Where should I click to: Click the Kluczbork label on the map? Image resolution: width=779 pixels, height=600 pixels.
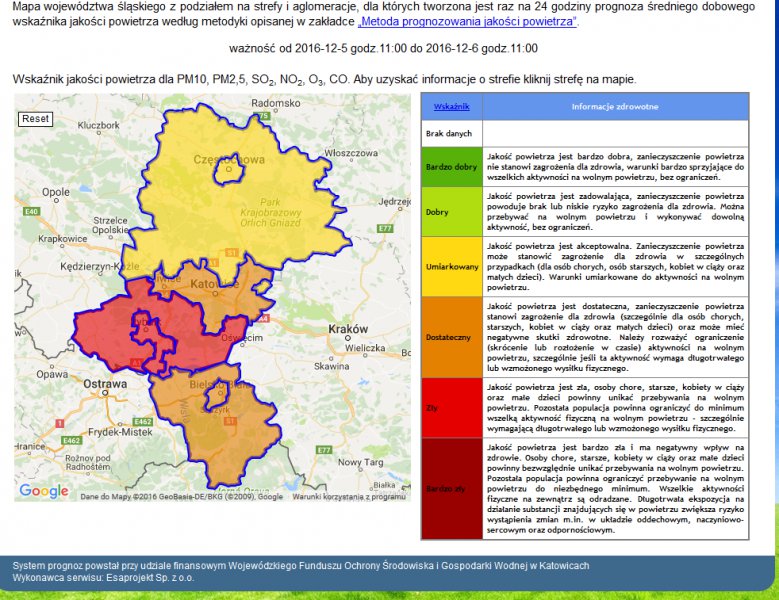(98, 125)
